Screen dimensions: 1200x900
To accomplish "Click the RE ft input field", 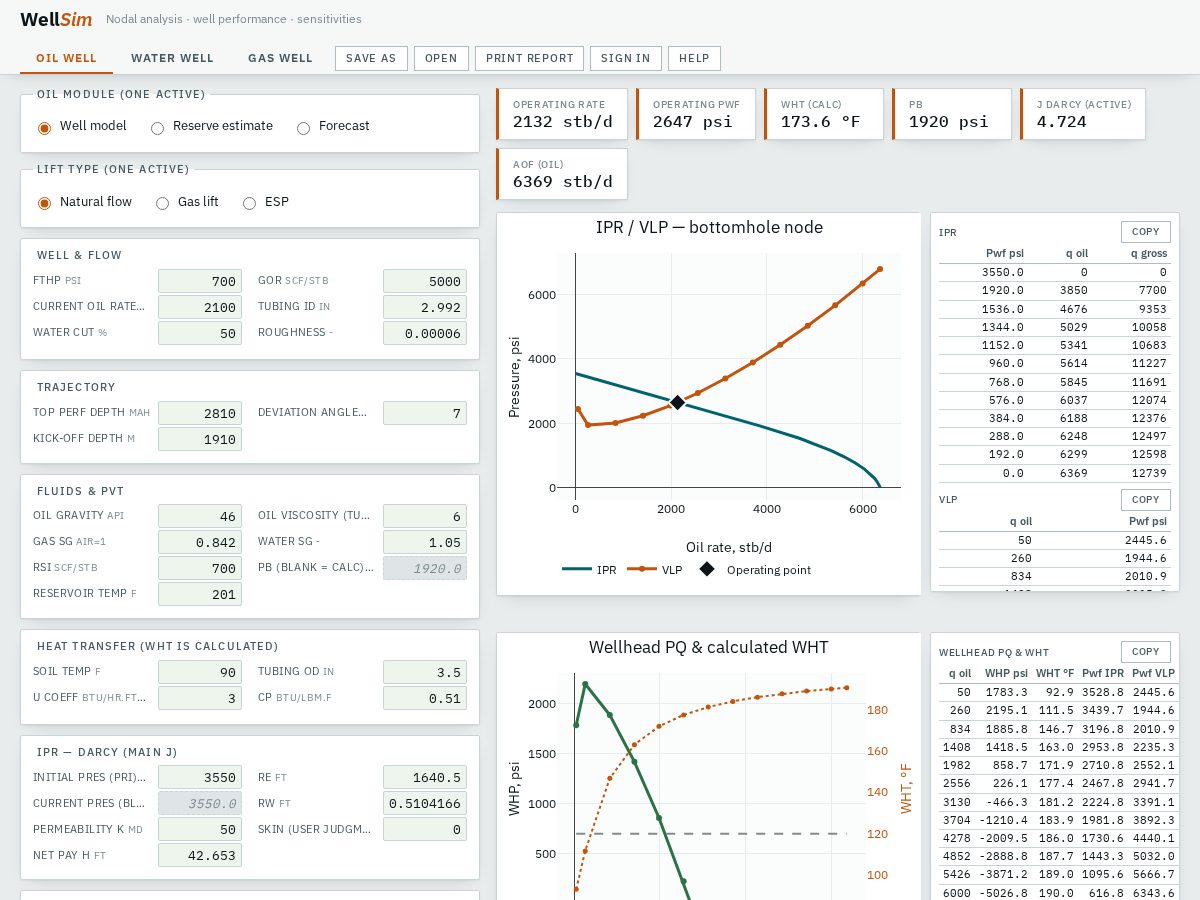I will [x=425, y=778].
